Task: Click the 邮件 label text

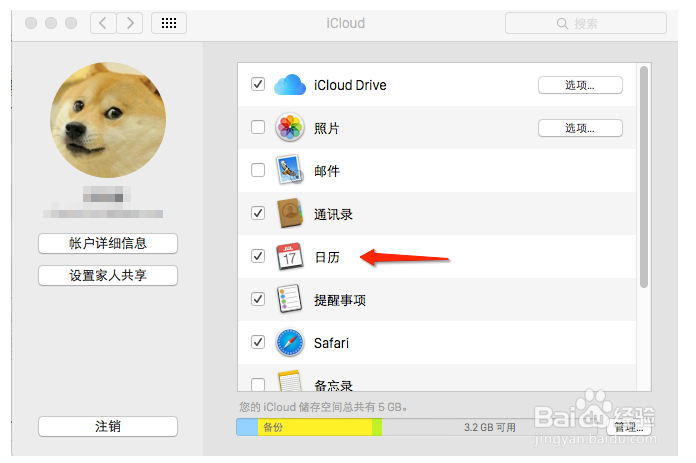Action: coord(327,171)
